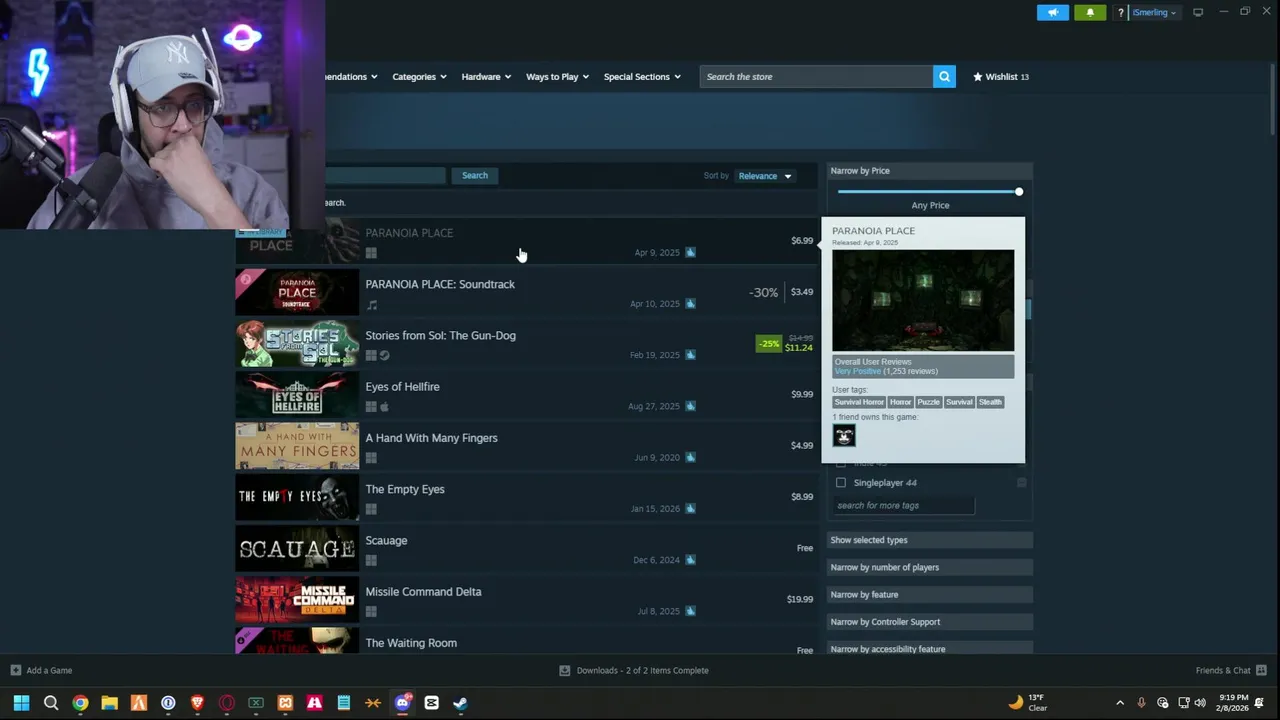Click the friend avatar in PARANOIA PLACE popup
Viewport: 1280px width, 720px height.
[844, 435]
